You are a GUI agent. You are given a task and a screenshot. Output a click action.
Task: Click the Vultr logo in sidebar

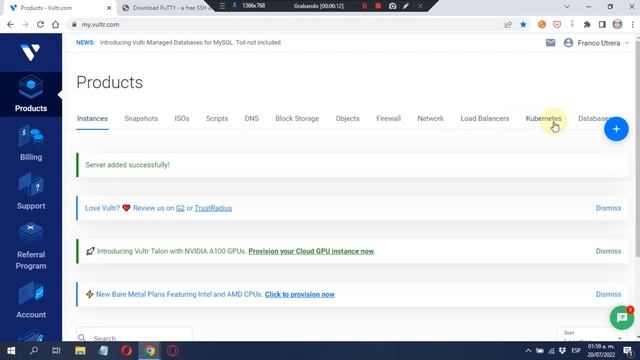tap(31, 52)
